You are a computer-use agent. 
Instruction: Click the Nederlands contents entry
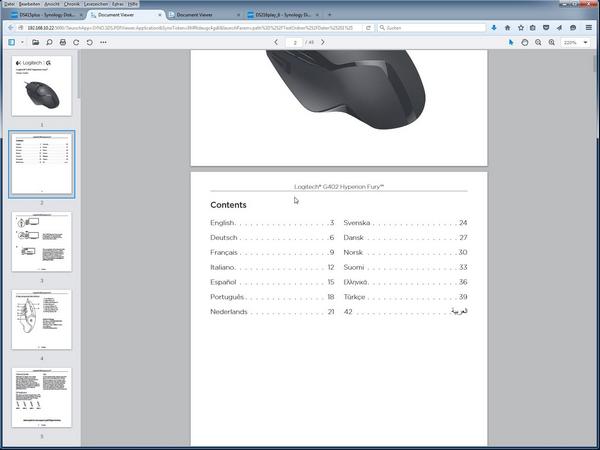(x=272, y=312)
